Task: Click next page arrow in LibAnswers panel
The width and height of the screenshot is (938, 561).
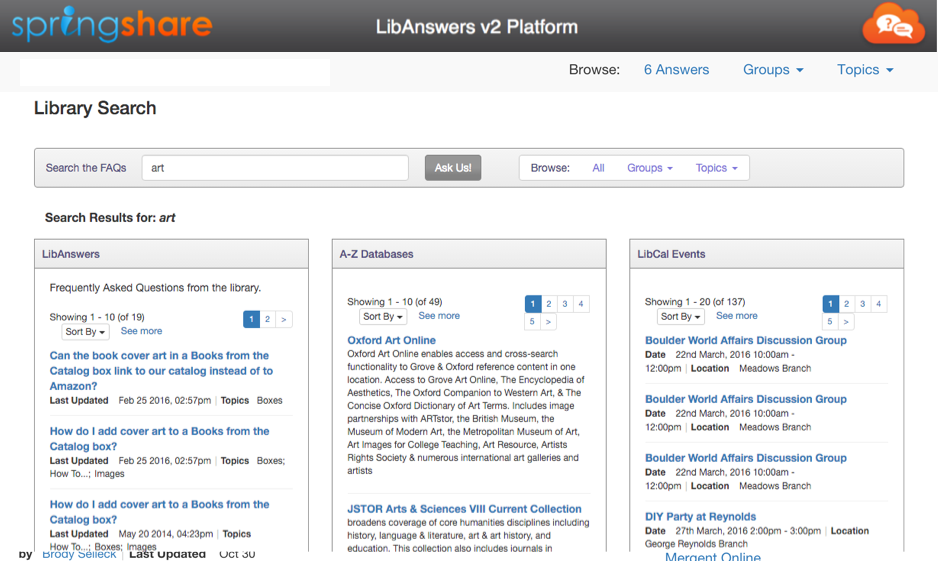Action: coord(284,319)
